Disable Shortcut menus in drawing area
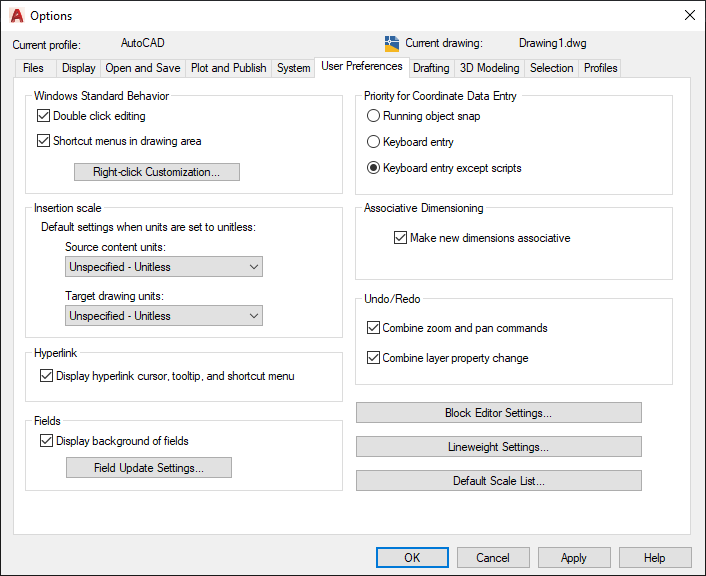Screen dimensions: 706x576 (x=44, y=141)
